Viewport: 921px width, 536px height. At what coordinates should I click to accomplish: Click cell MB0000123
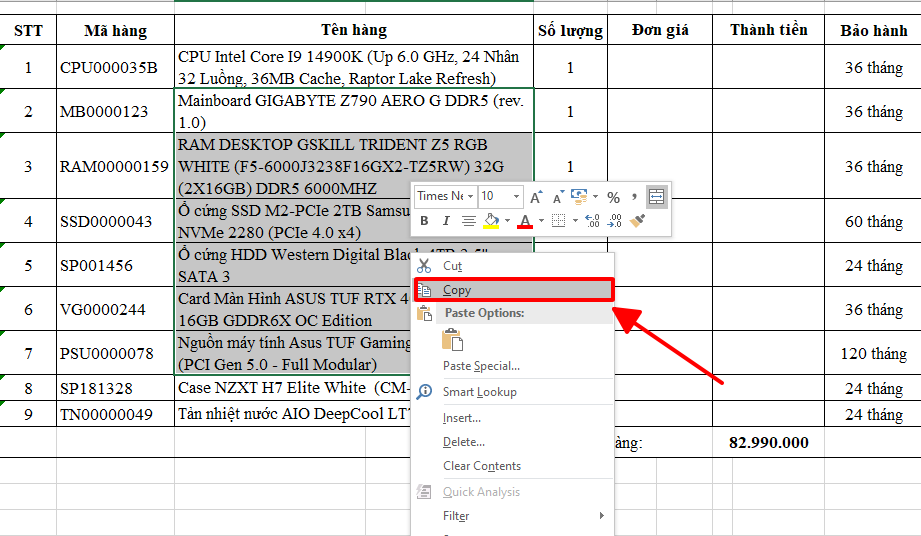point(115,112)
